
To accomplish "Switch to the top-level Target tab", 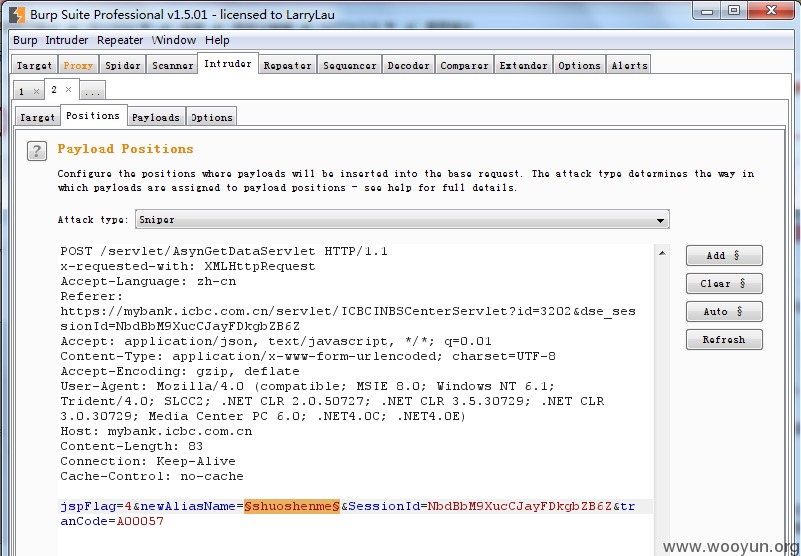I will point(34,65).
